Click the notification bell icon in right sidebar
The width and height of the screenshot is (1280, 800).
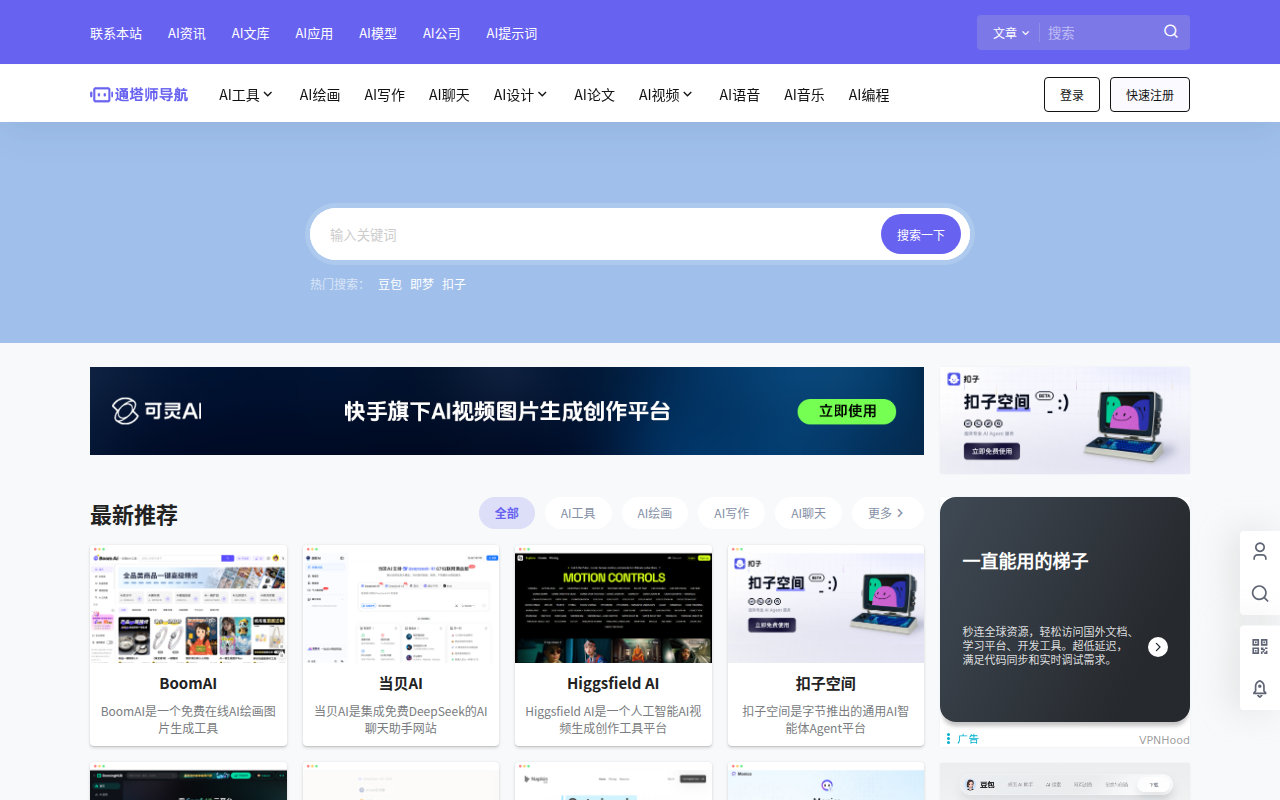1260,689
